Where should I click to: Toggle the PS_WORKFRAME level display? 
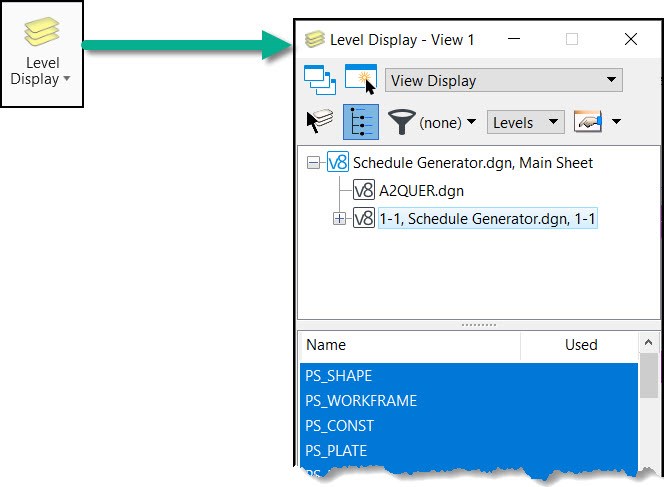tap(469, 401)
